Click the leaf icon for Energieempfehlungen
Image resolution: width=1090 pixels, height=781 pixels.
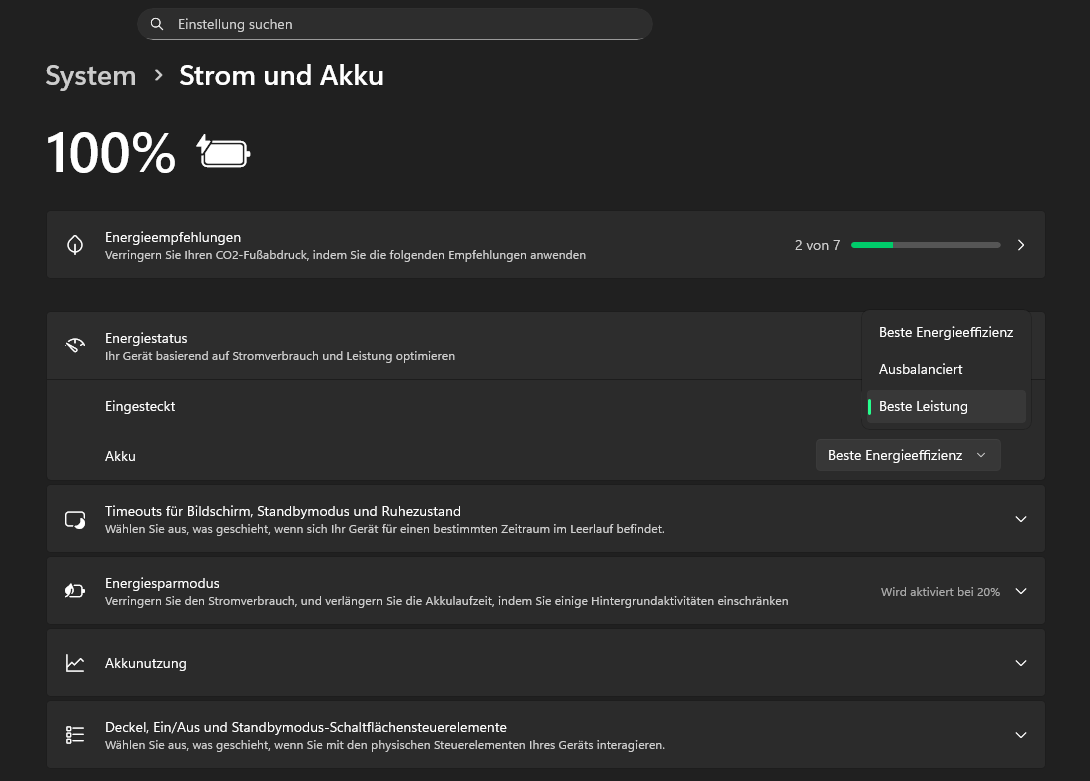point(75,245)
